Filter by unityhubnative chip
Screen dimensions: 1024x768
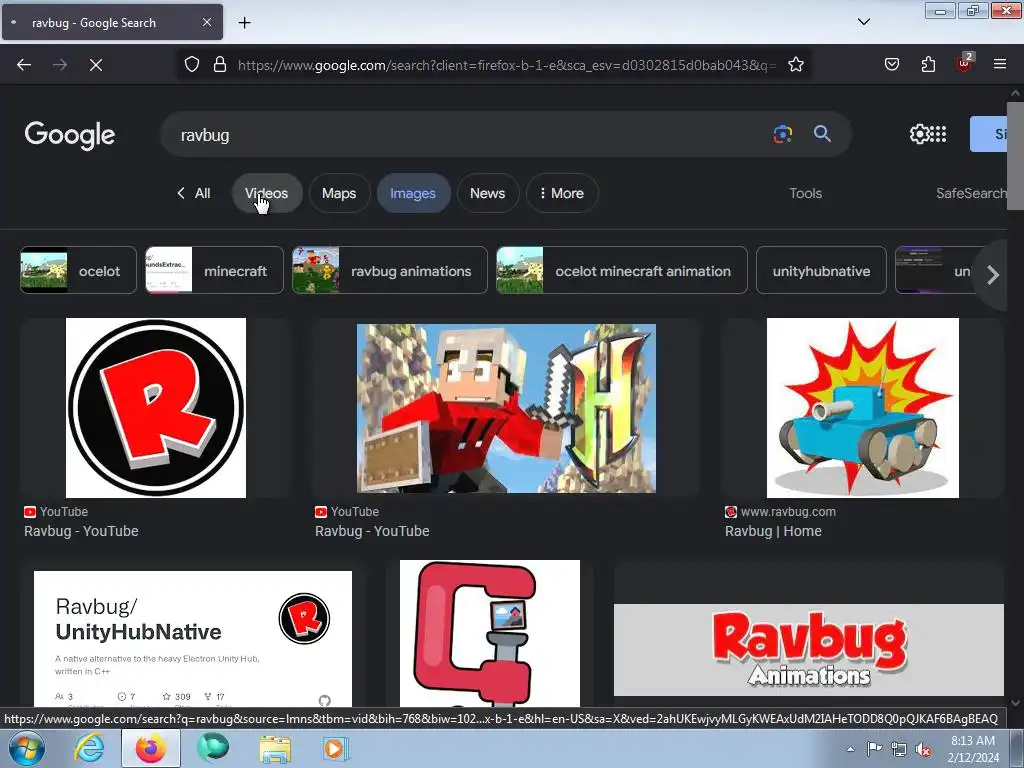coord(821,270)
